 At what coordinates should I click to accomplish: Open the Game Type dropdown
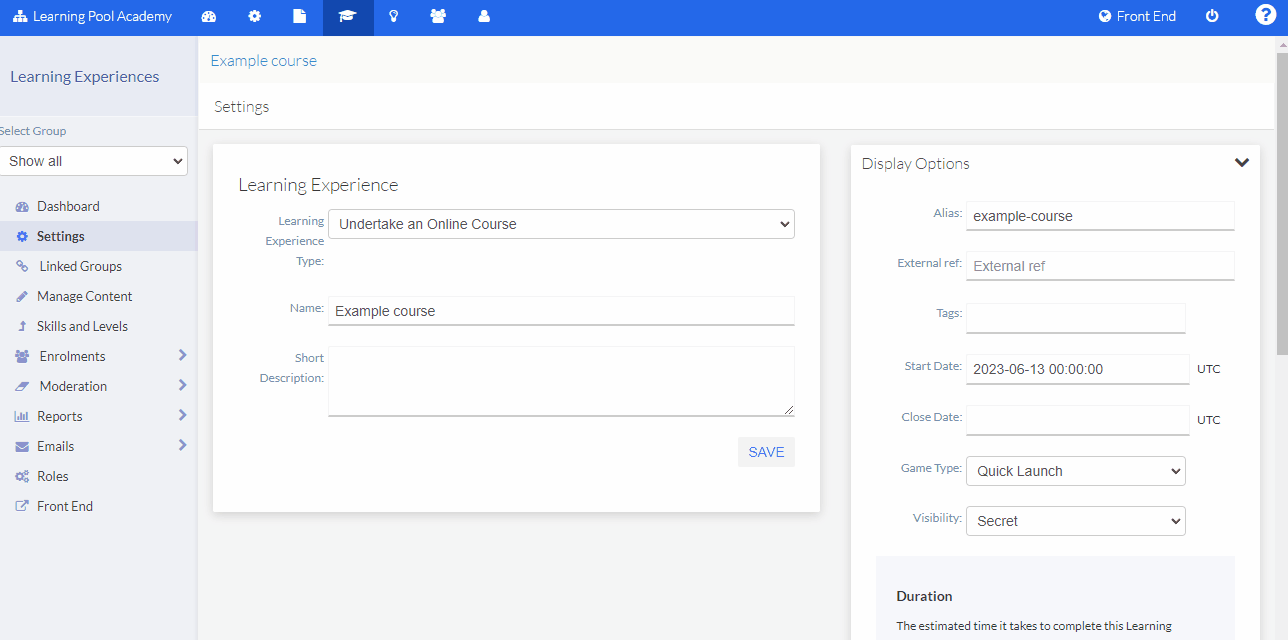tap(1075, 470)
